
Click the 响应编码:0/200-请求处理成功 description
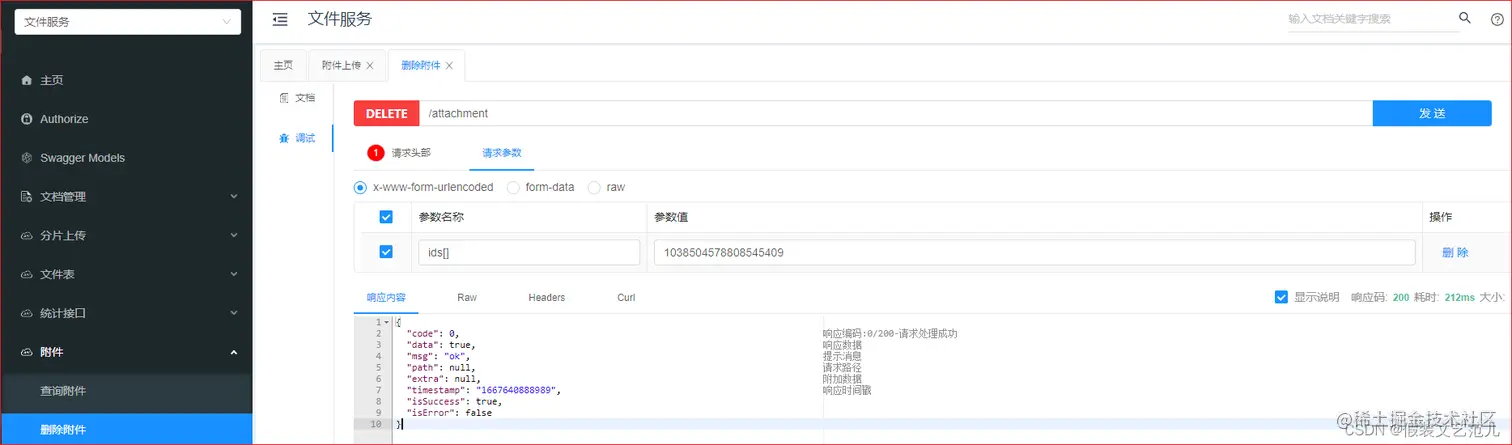[890, 333]
